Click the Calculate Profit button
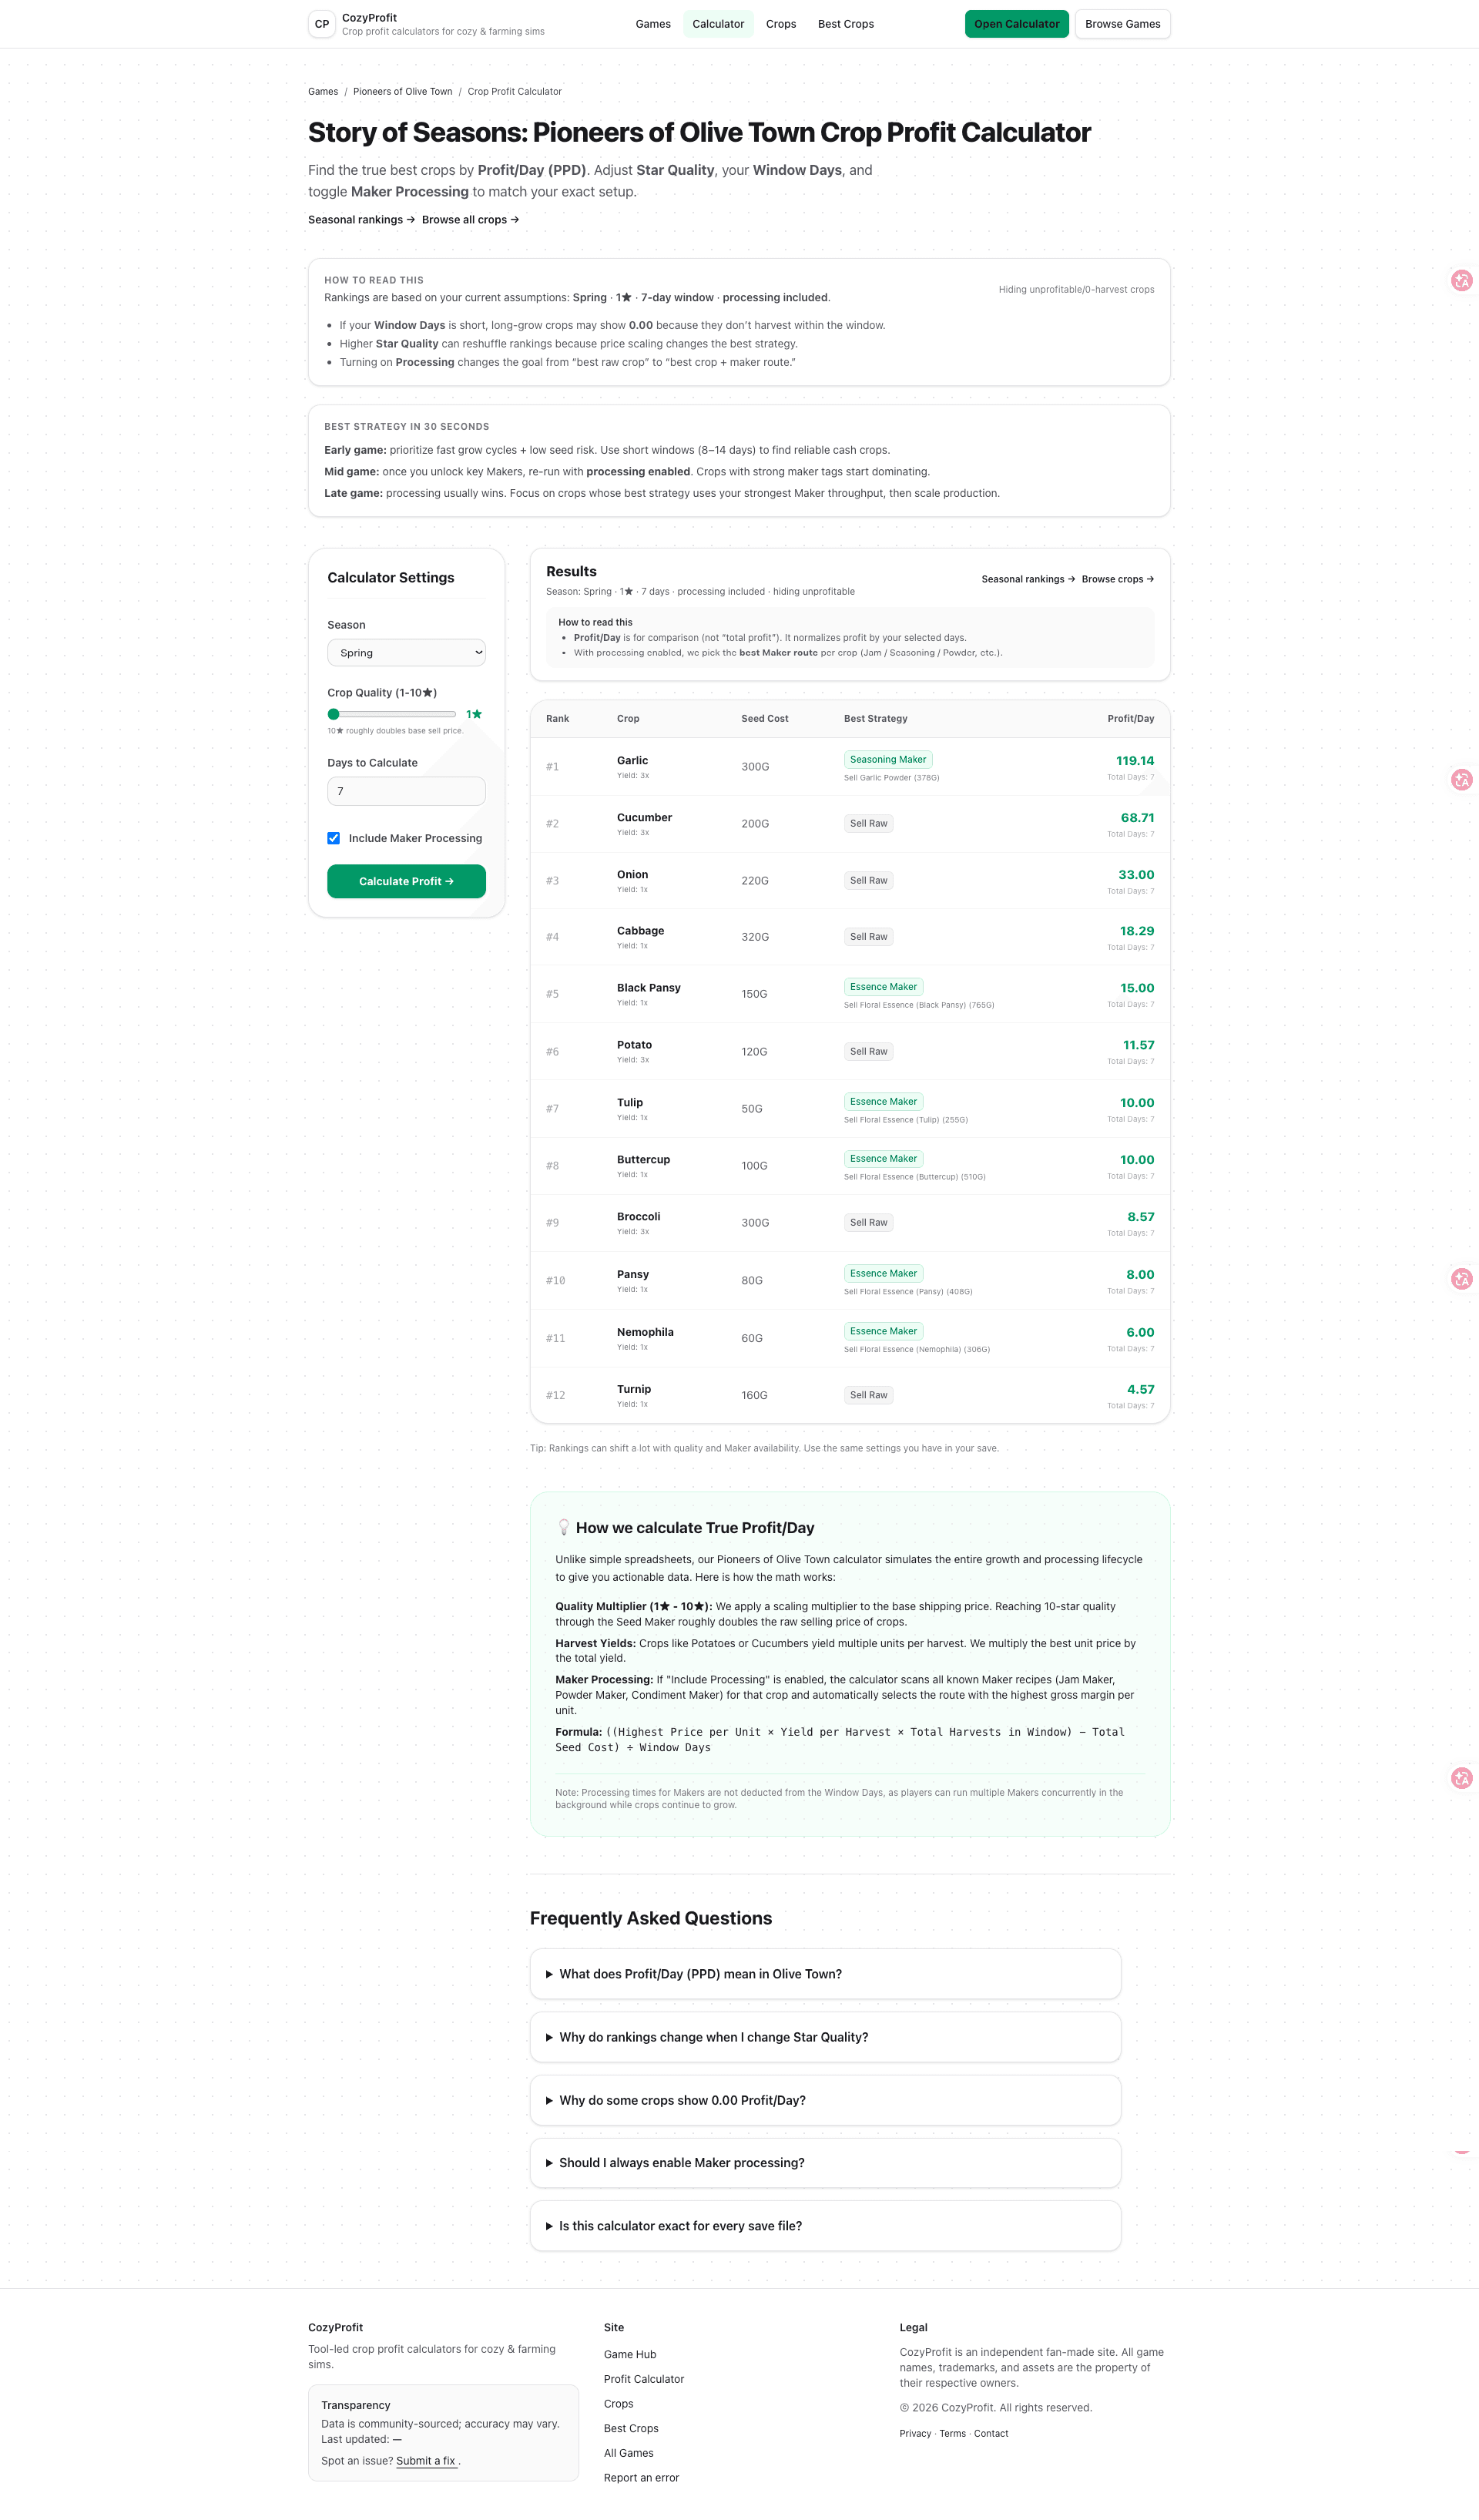The width and height of the screenshot is (1479, 2520). [x=406, y=881]
